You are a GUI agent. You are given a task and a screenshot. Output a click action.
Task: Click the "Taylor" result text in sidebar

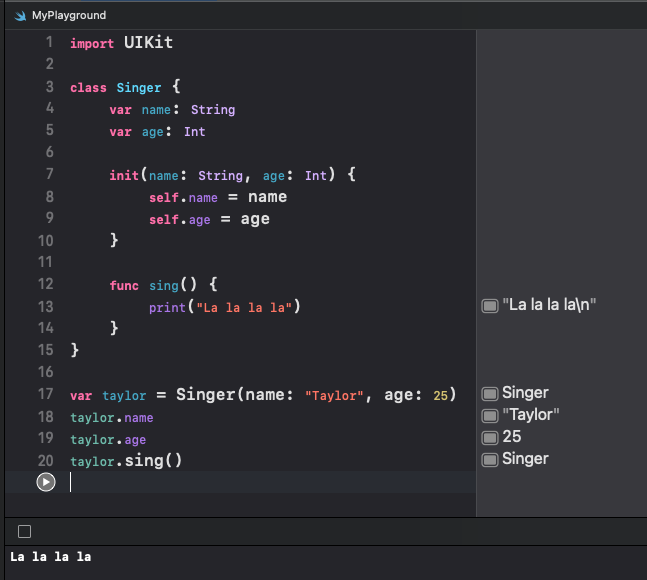(531, 415)
